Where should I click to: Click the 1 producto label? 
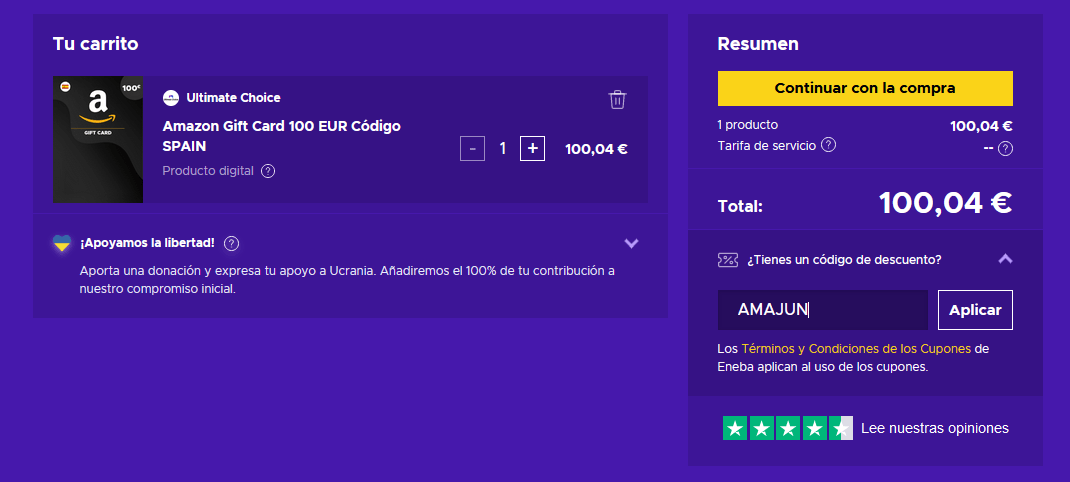click(747, 125)
